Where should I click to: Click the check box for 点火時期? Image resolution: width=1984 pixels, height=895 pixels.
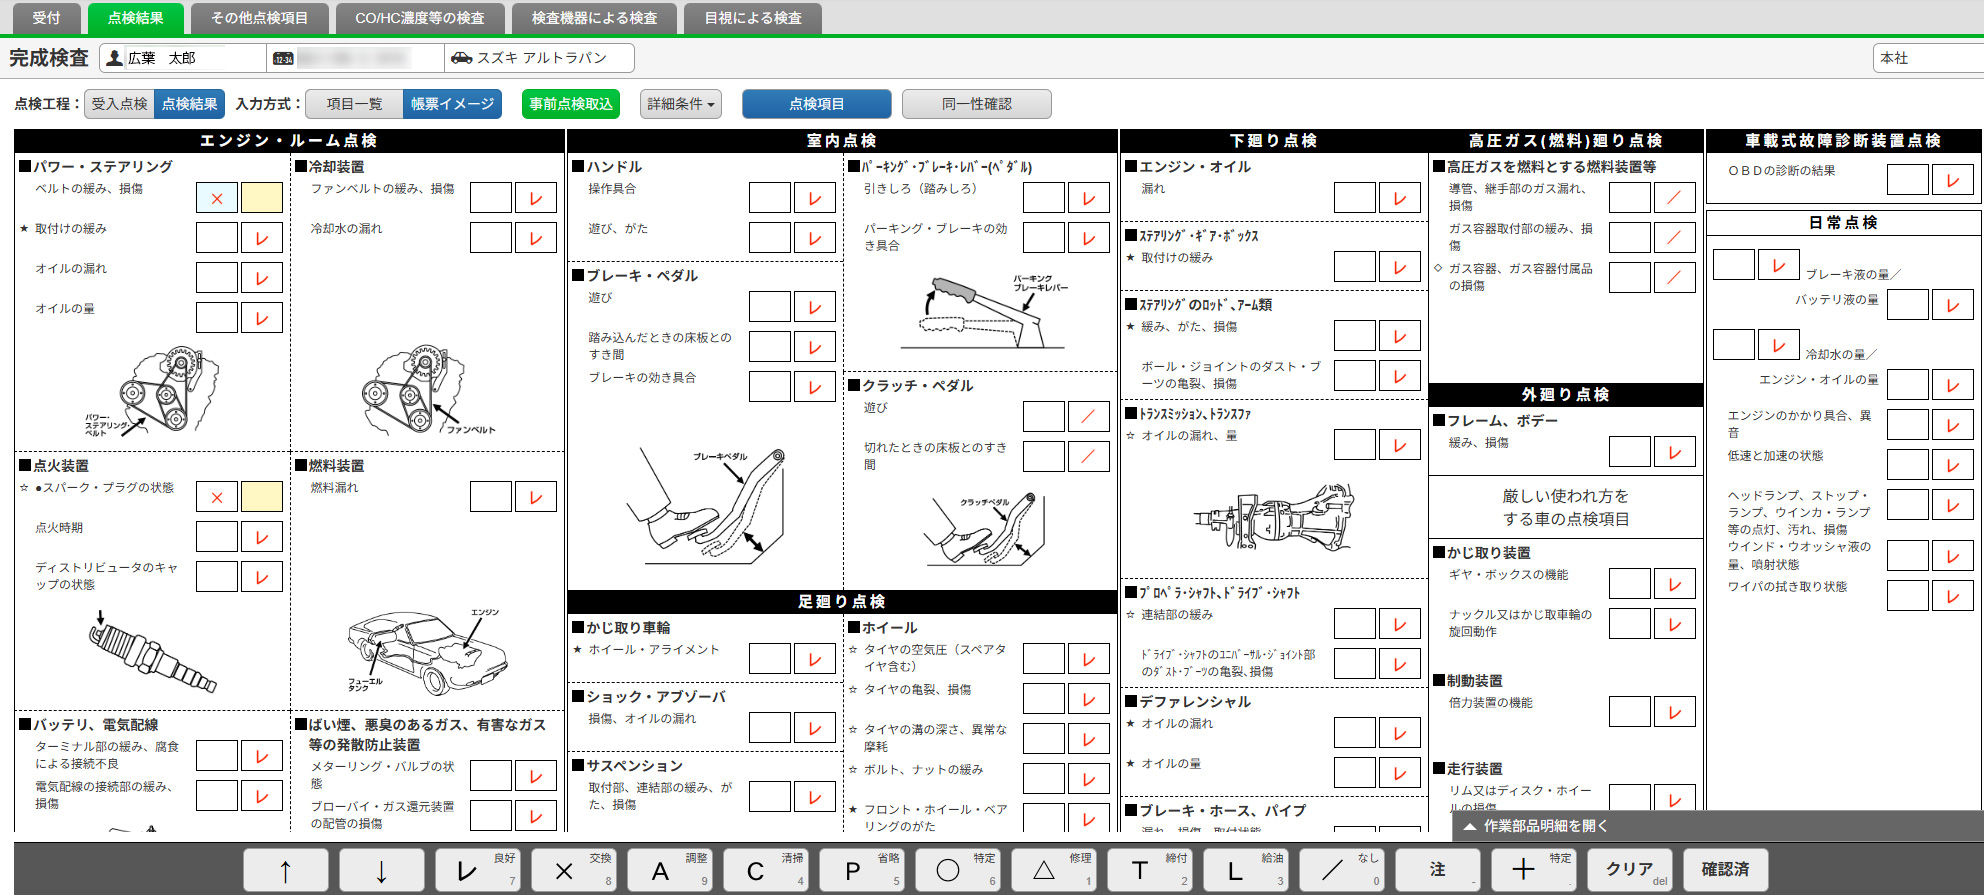(x=262, y=537)
